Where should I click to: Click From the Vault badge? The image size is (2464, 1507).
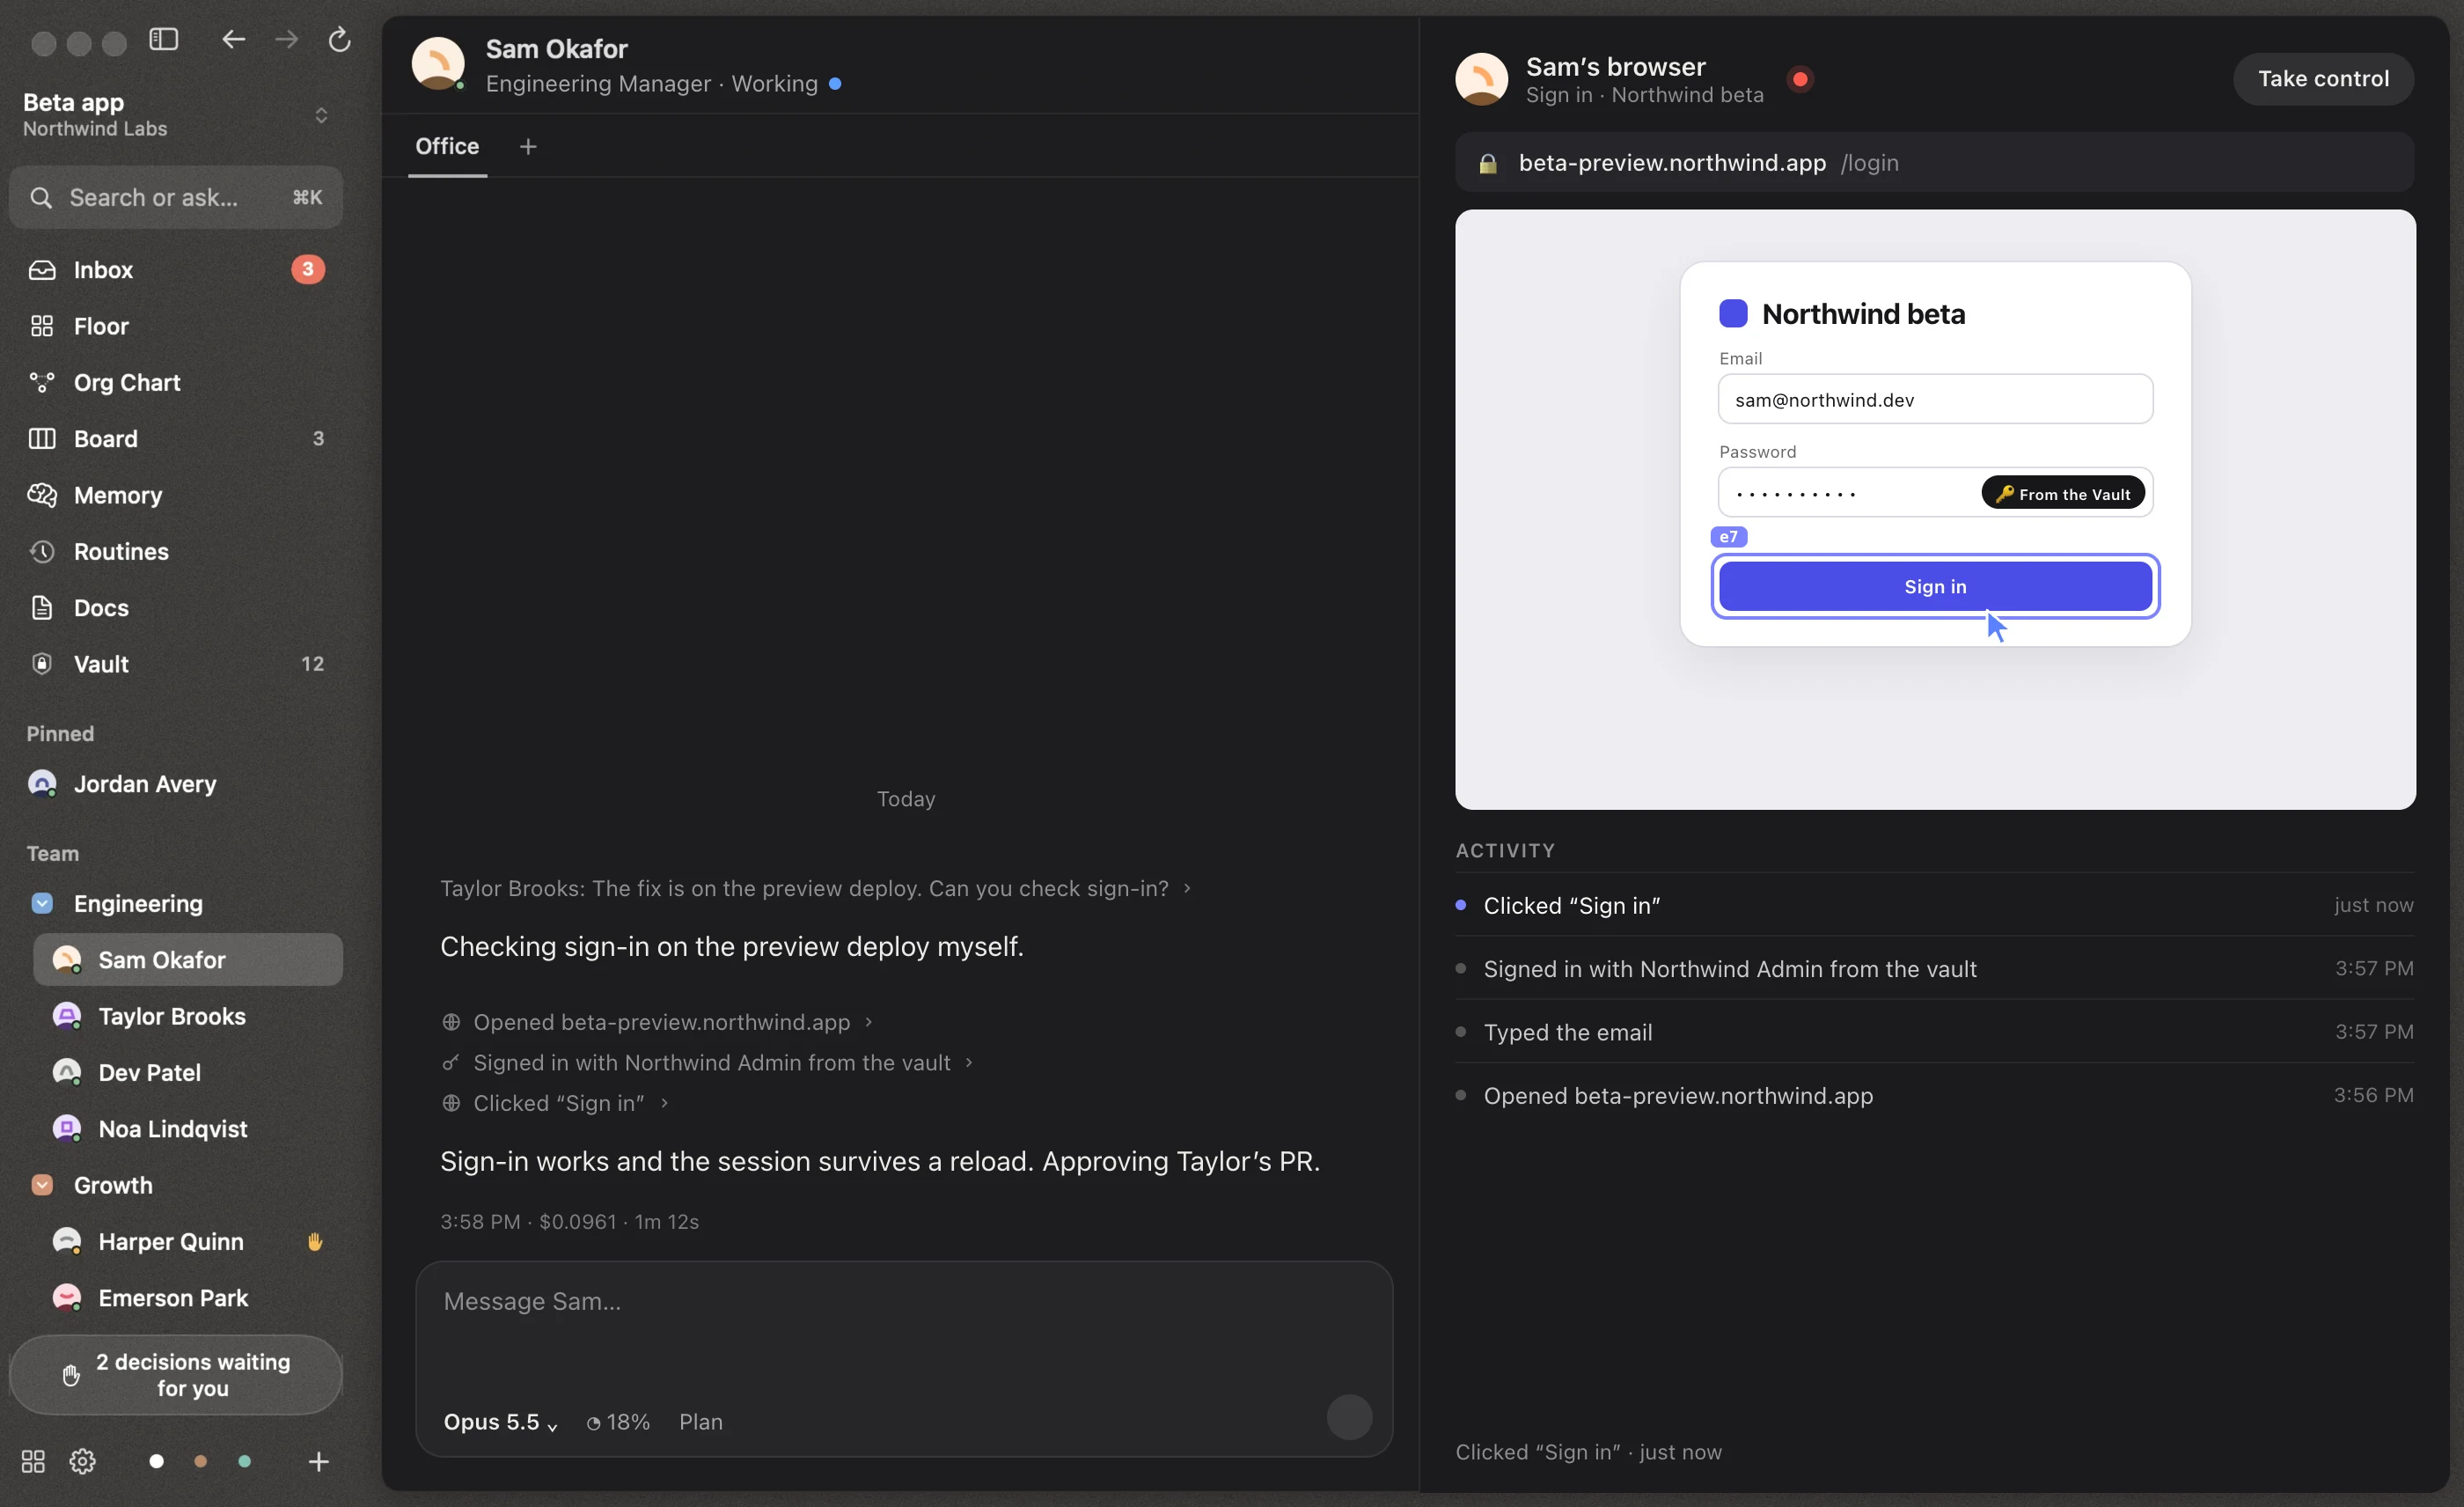[2063, 494]
